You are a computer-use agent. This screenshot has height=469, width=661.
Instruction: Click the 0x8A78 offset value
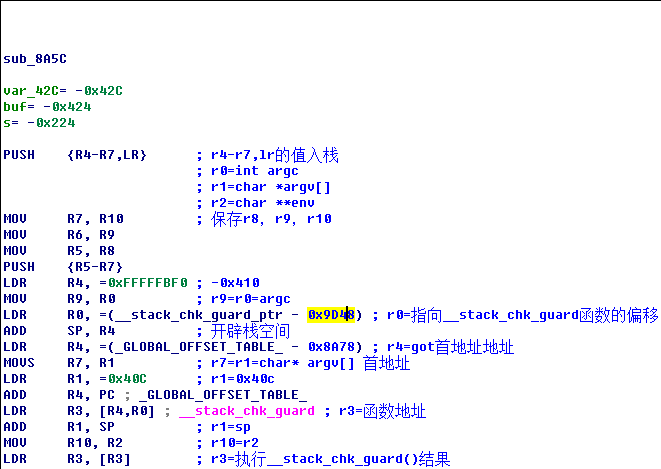pos(331,347)
